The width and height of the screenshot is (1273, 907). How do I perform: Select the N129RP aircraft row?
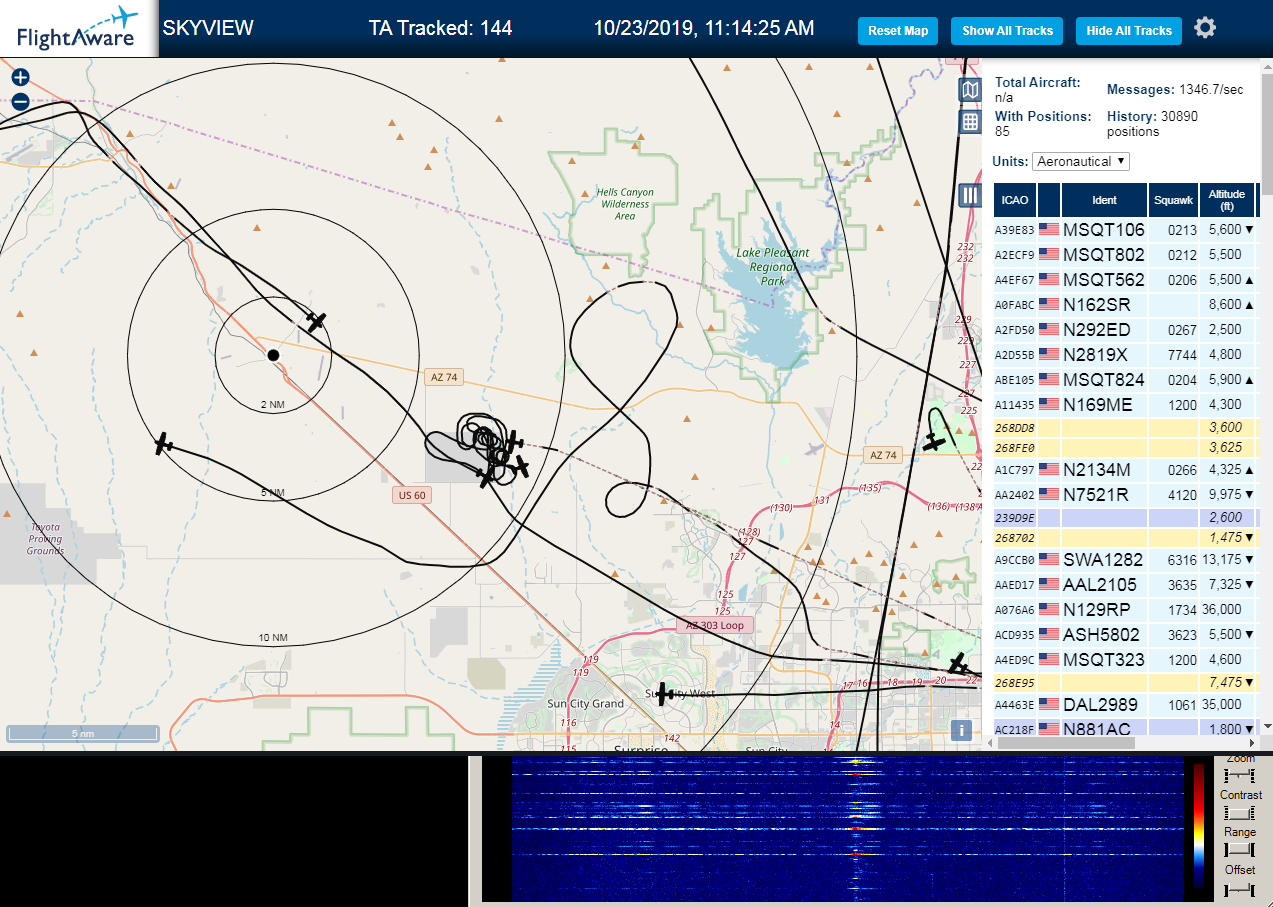point(1125,609)
